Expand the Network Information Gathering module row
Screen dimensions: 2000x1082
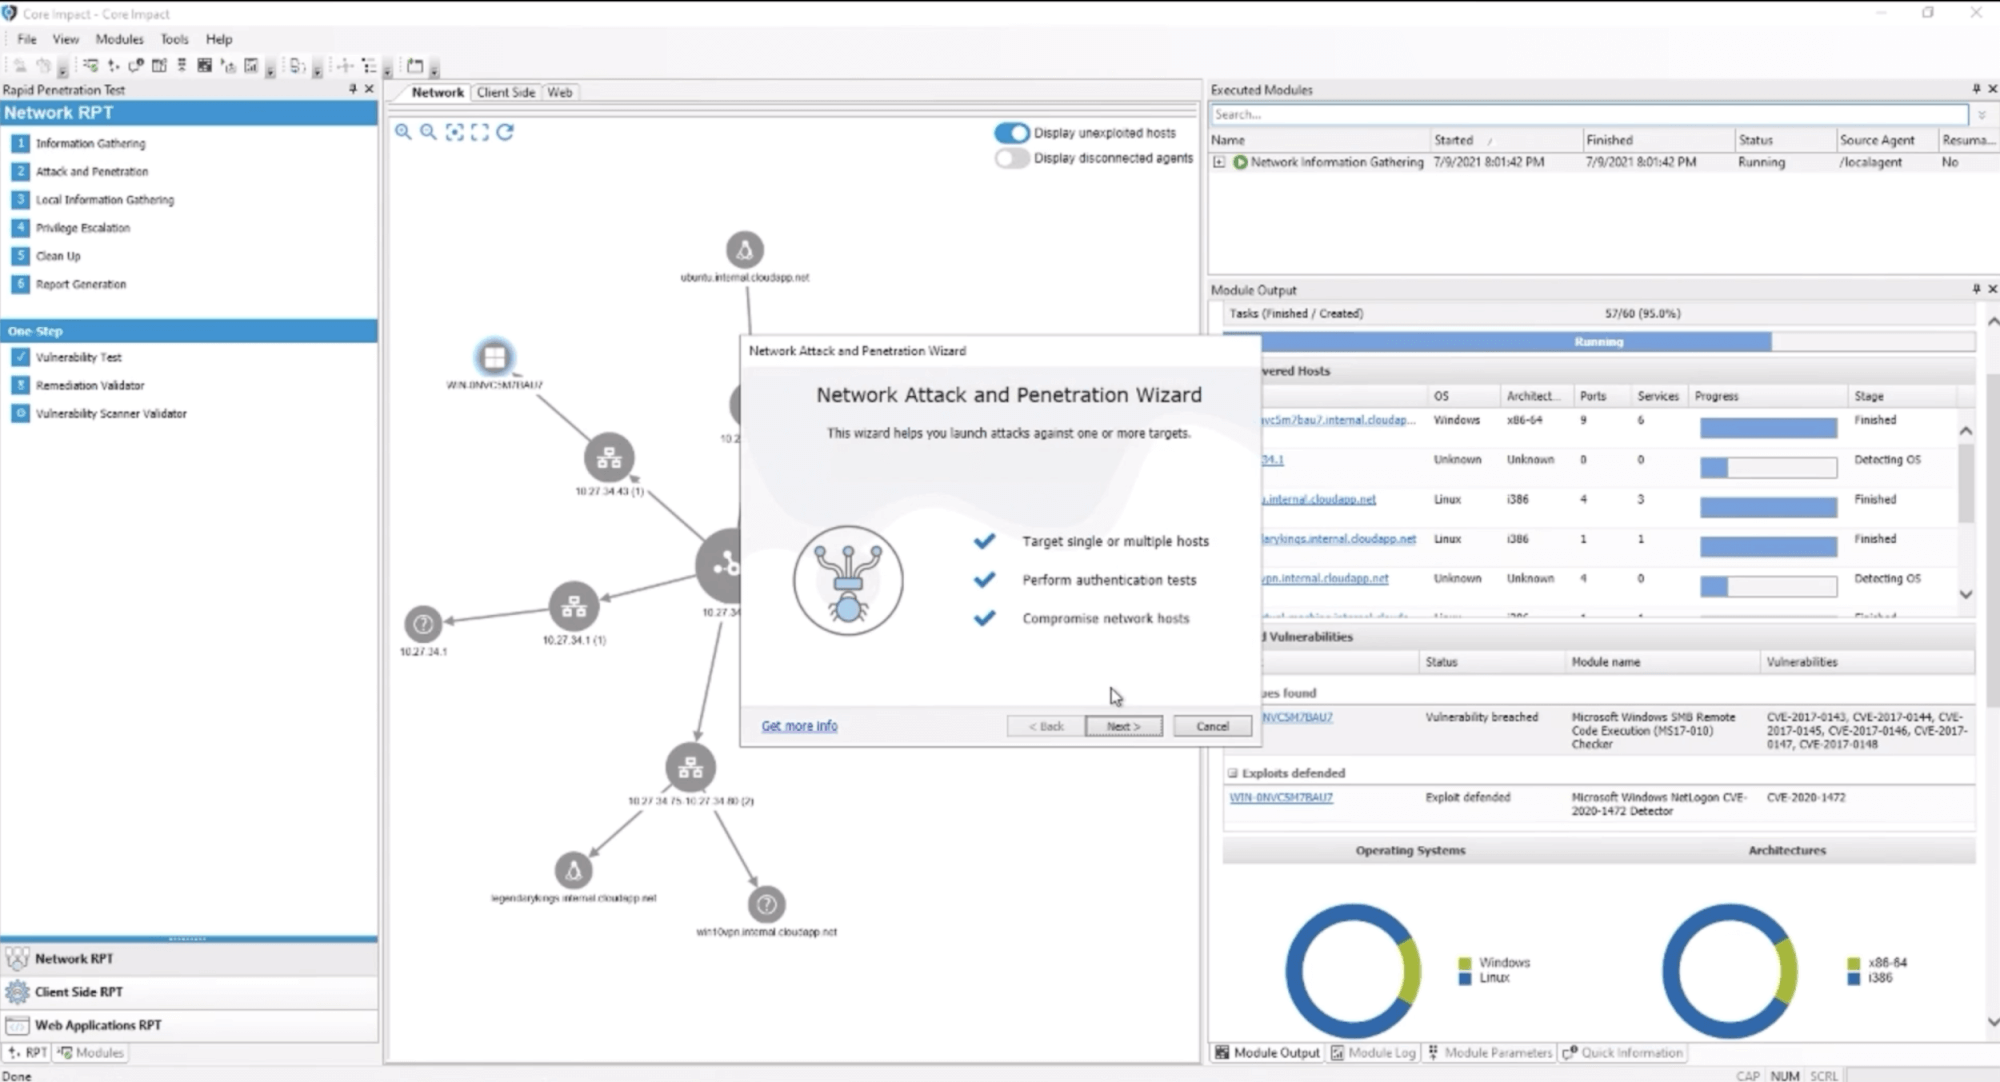point(1219,162)
